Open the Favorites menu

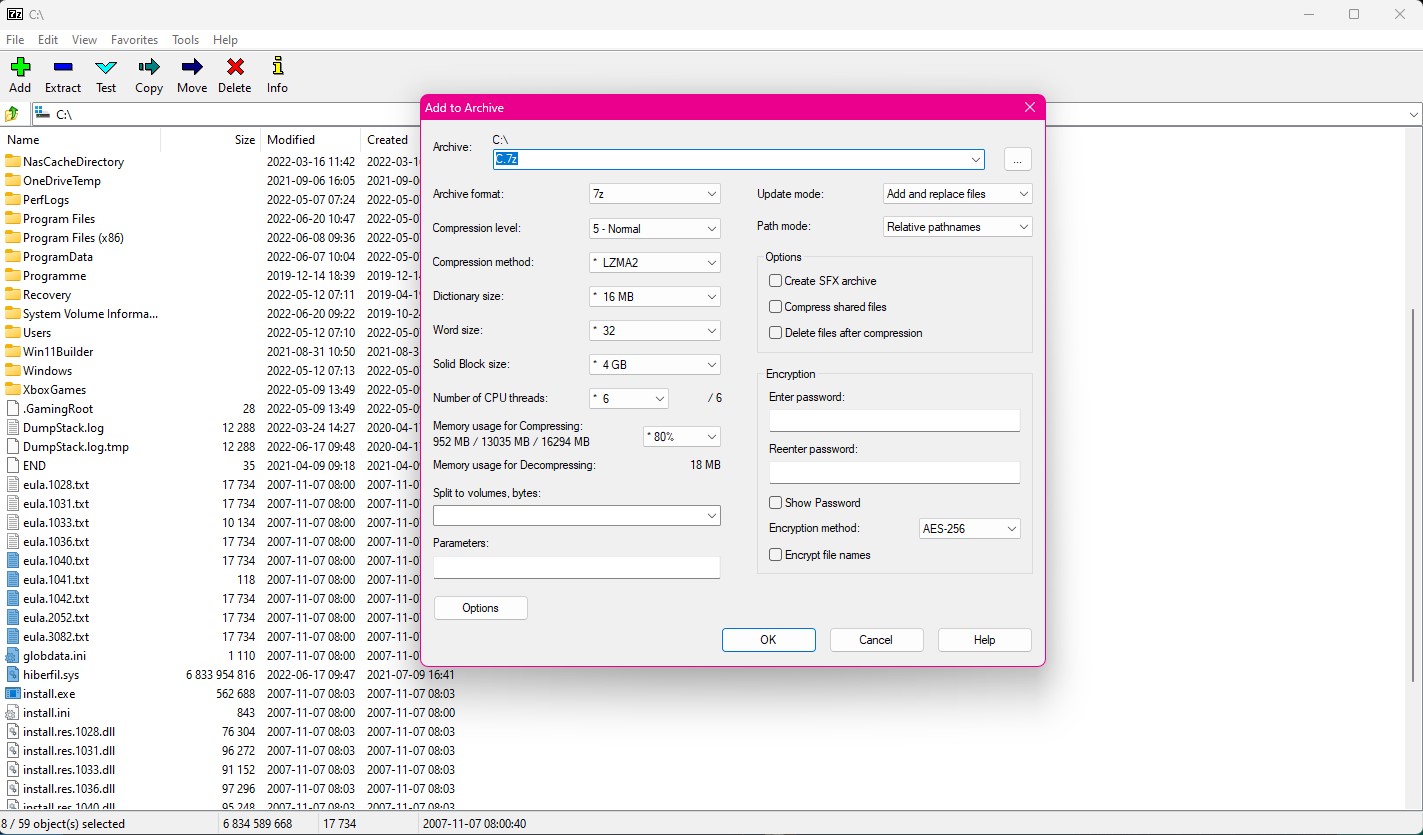[134, 40]
